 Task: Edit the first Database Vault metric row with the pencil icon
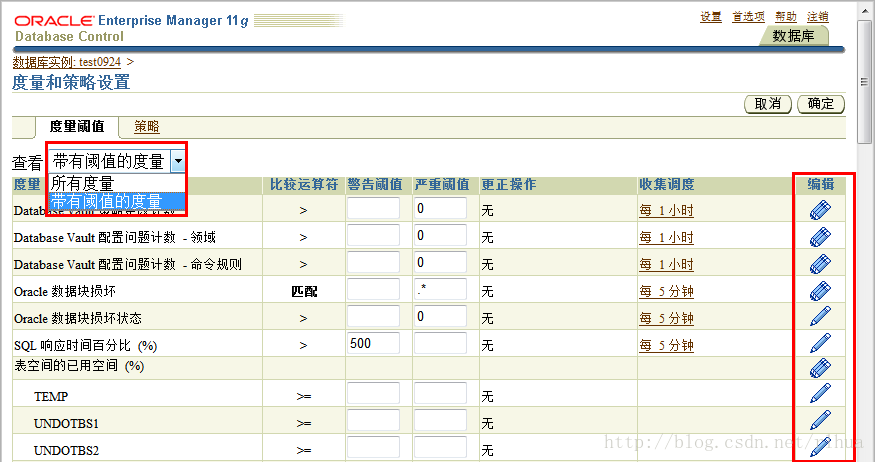pyautogui.click(x=820, y=210)
